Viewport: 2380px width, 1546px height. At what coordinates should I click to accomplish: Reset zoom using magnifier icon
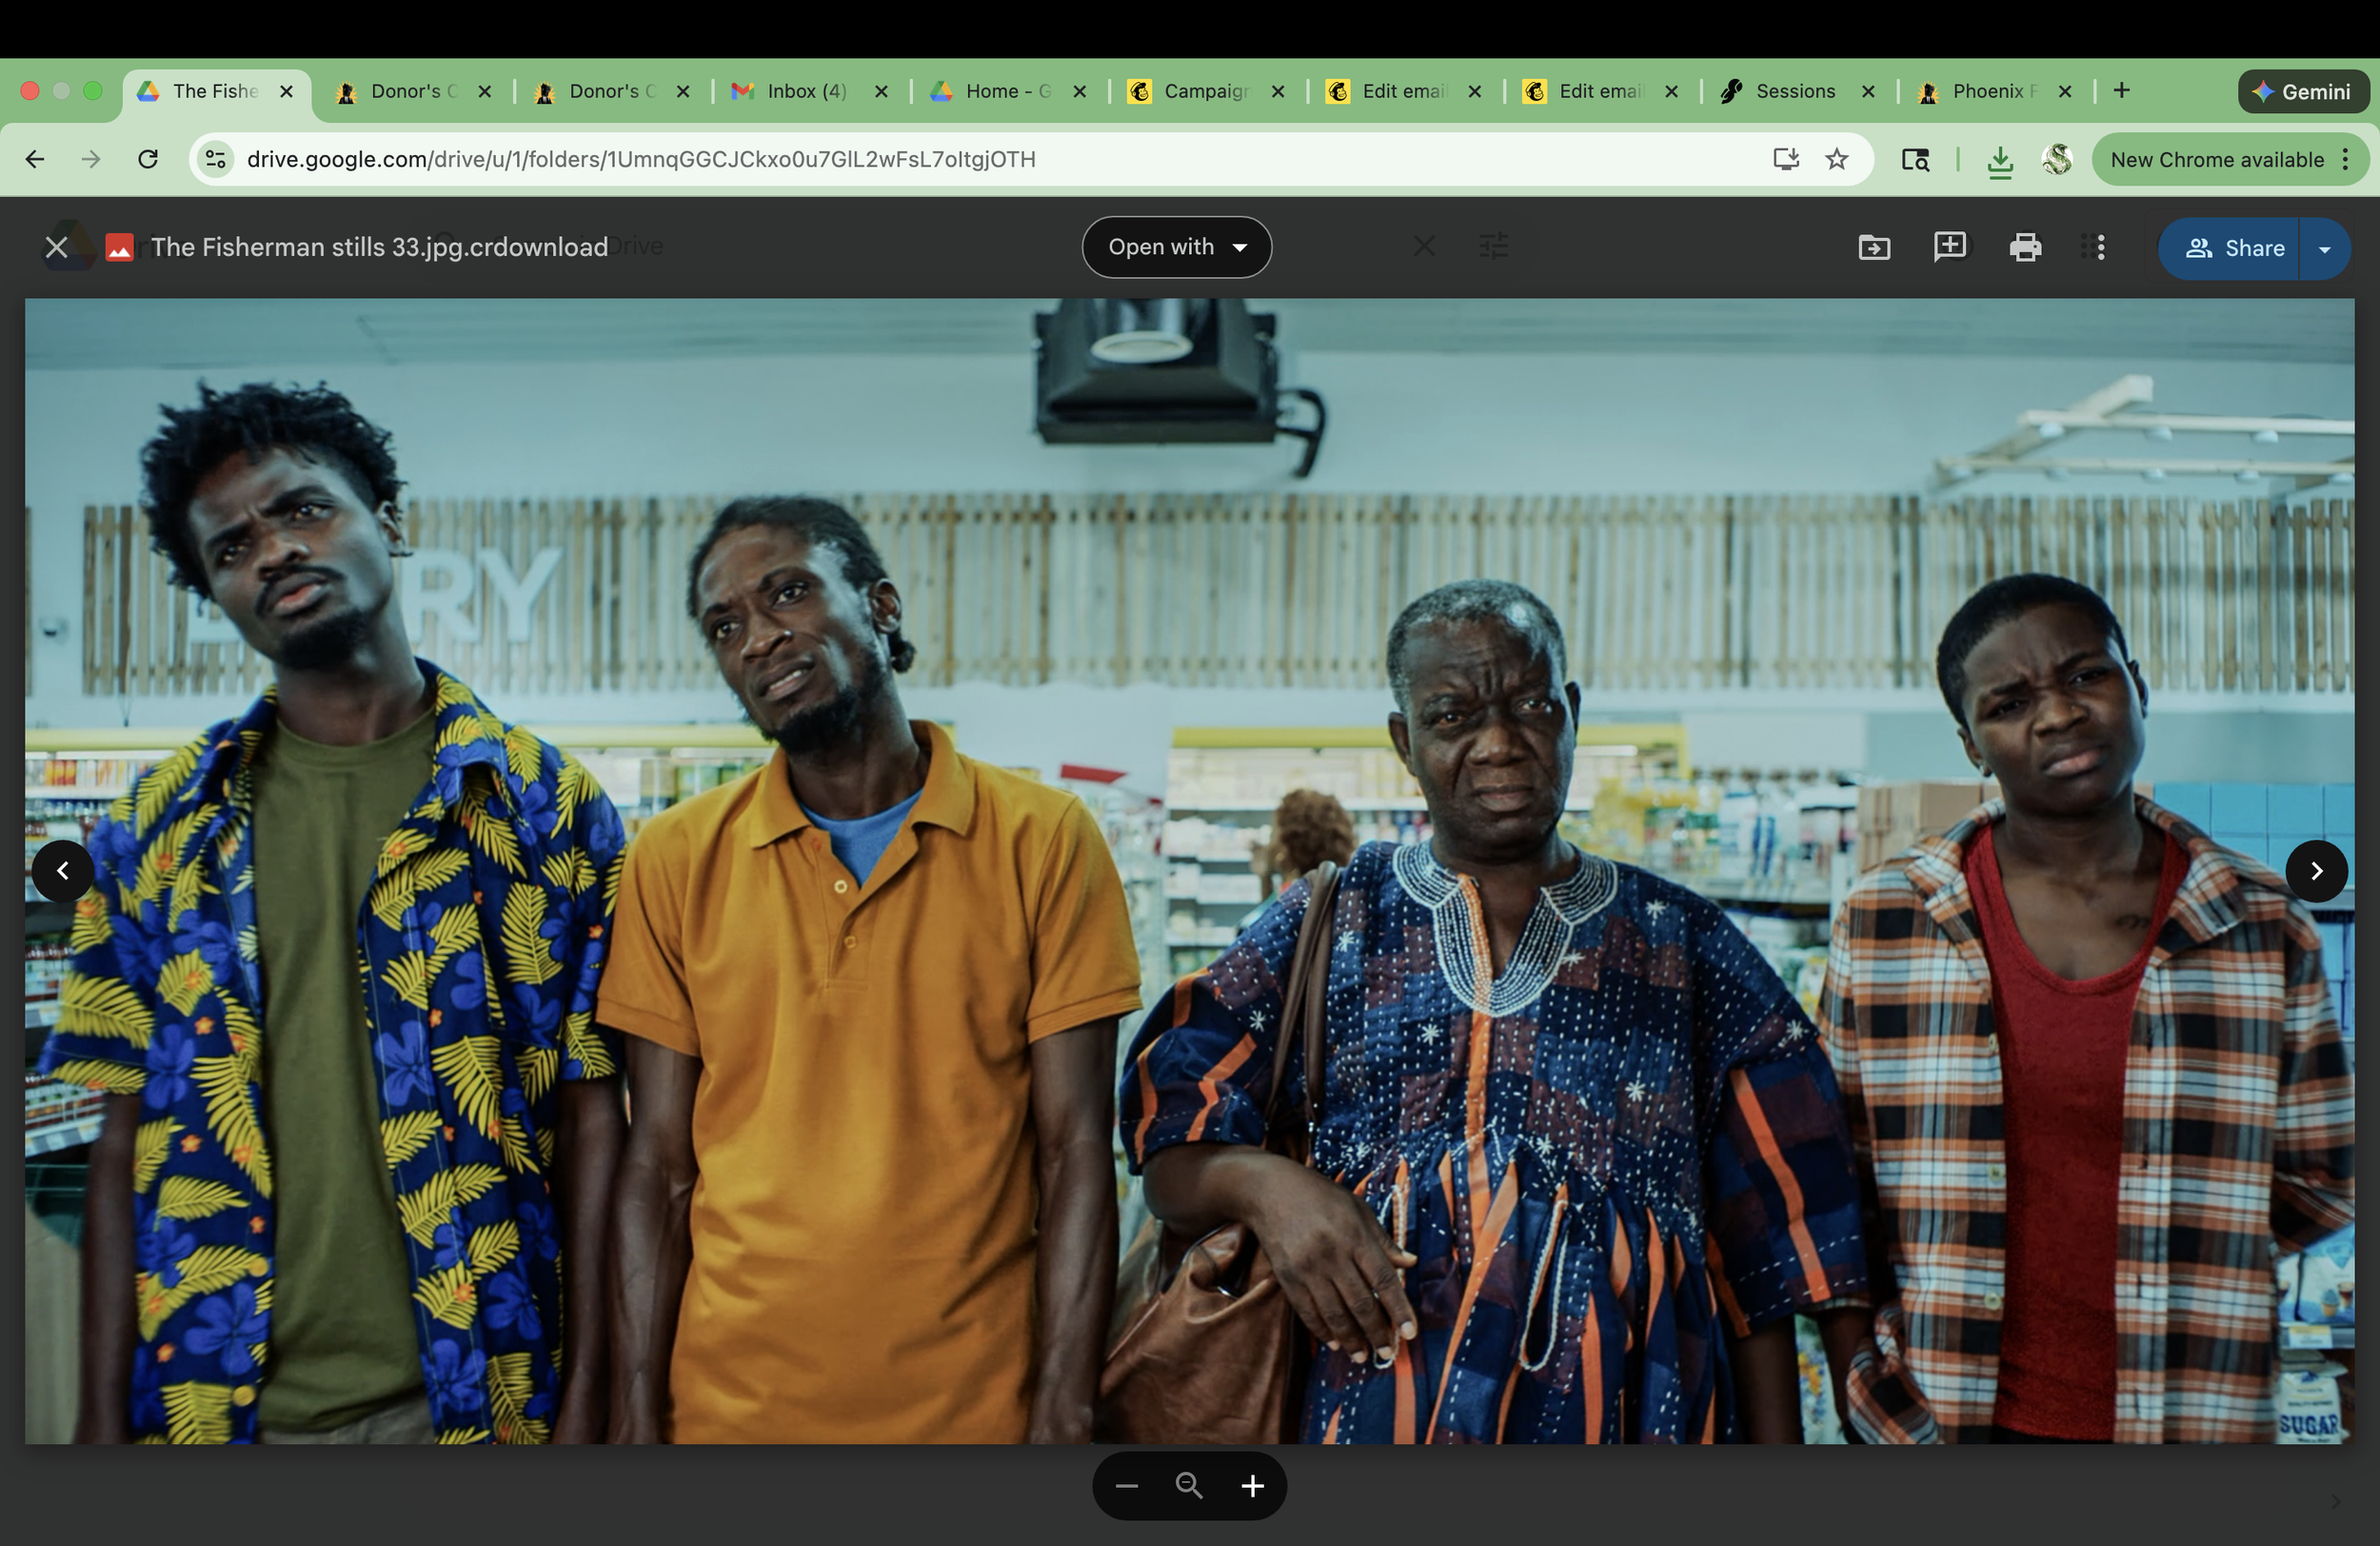tap(1189, 1486)
